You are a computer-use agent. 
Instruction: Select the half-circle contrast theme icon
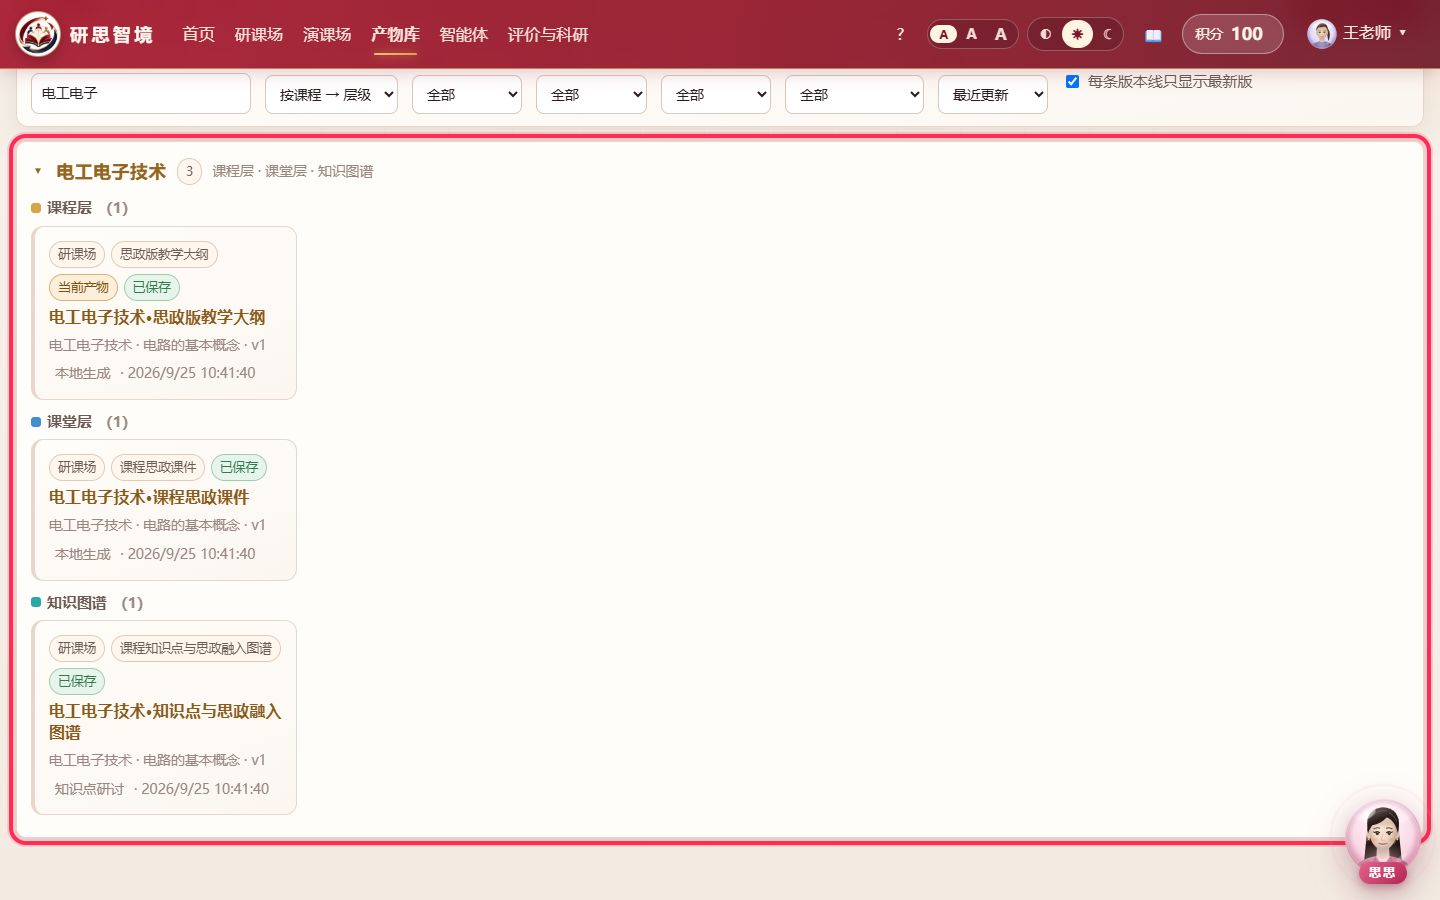coord(1046,34)
